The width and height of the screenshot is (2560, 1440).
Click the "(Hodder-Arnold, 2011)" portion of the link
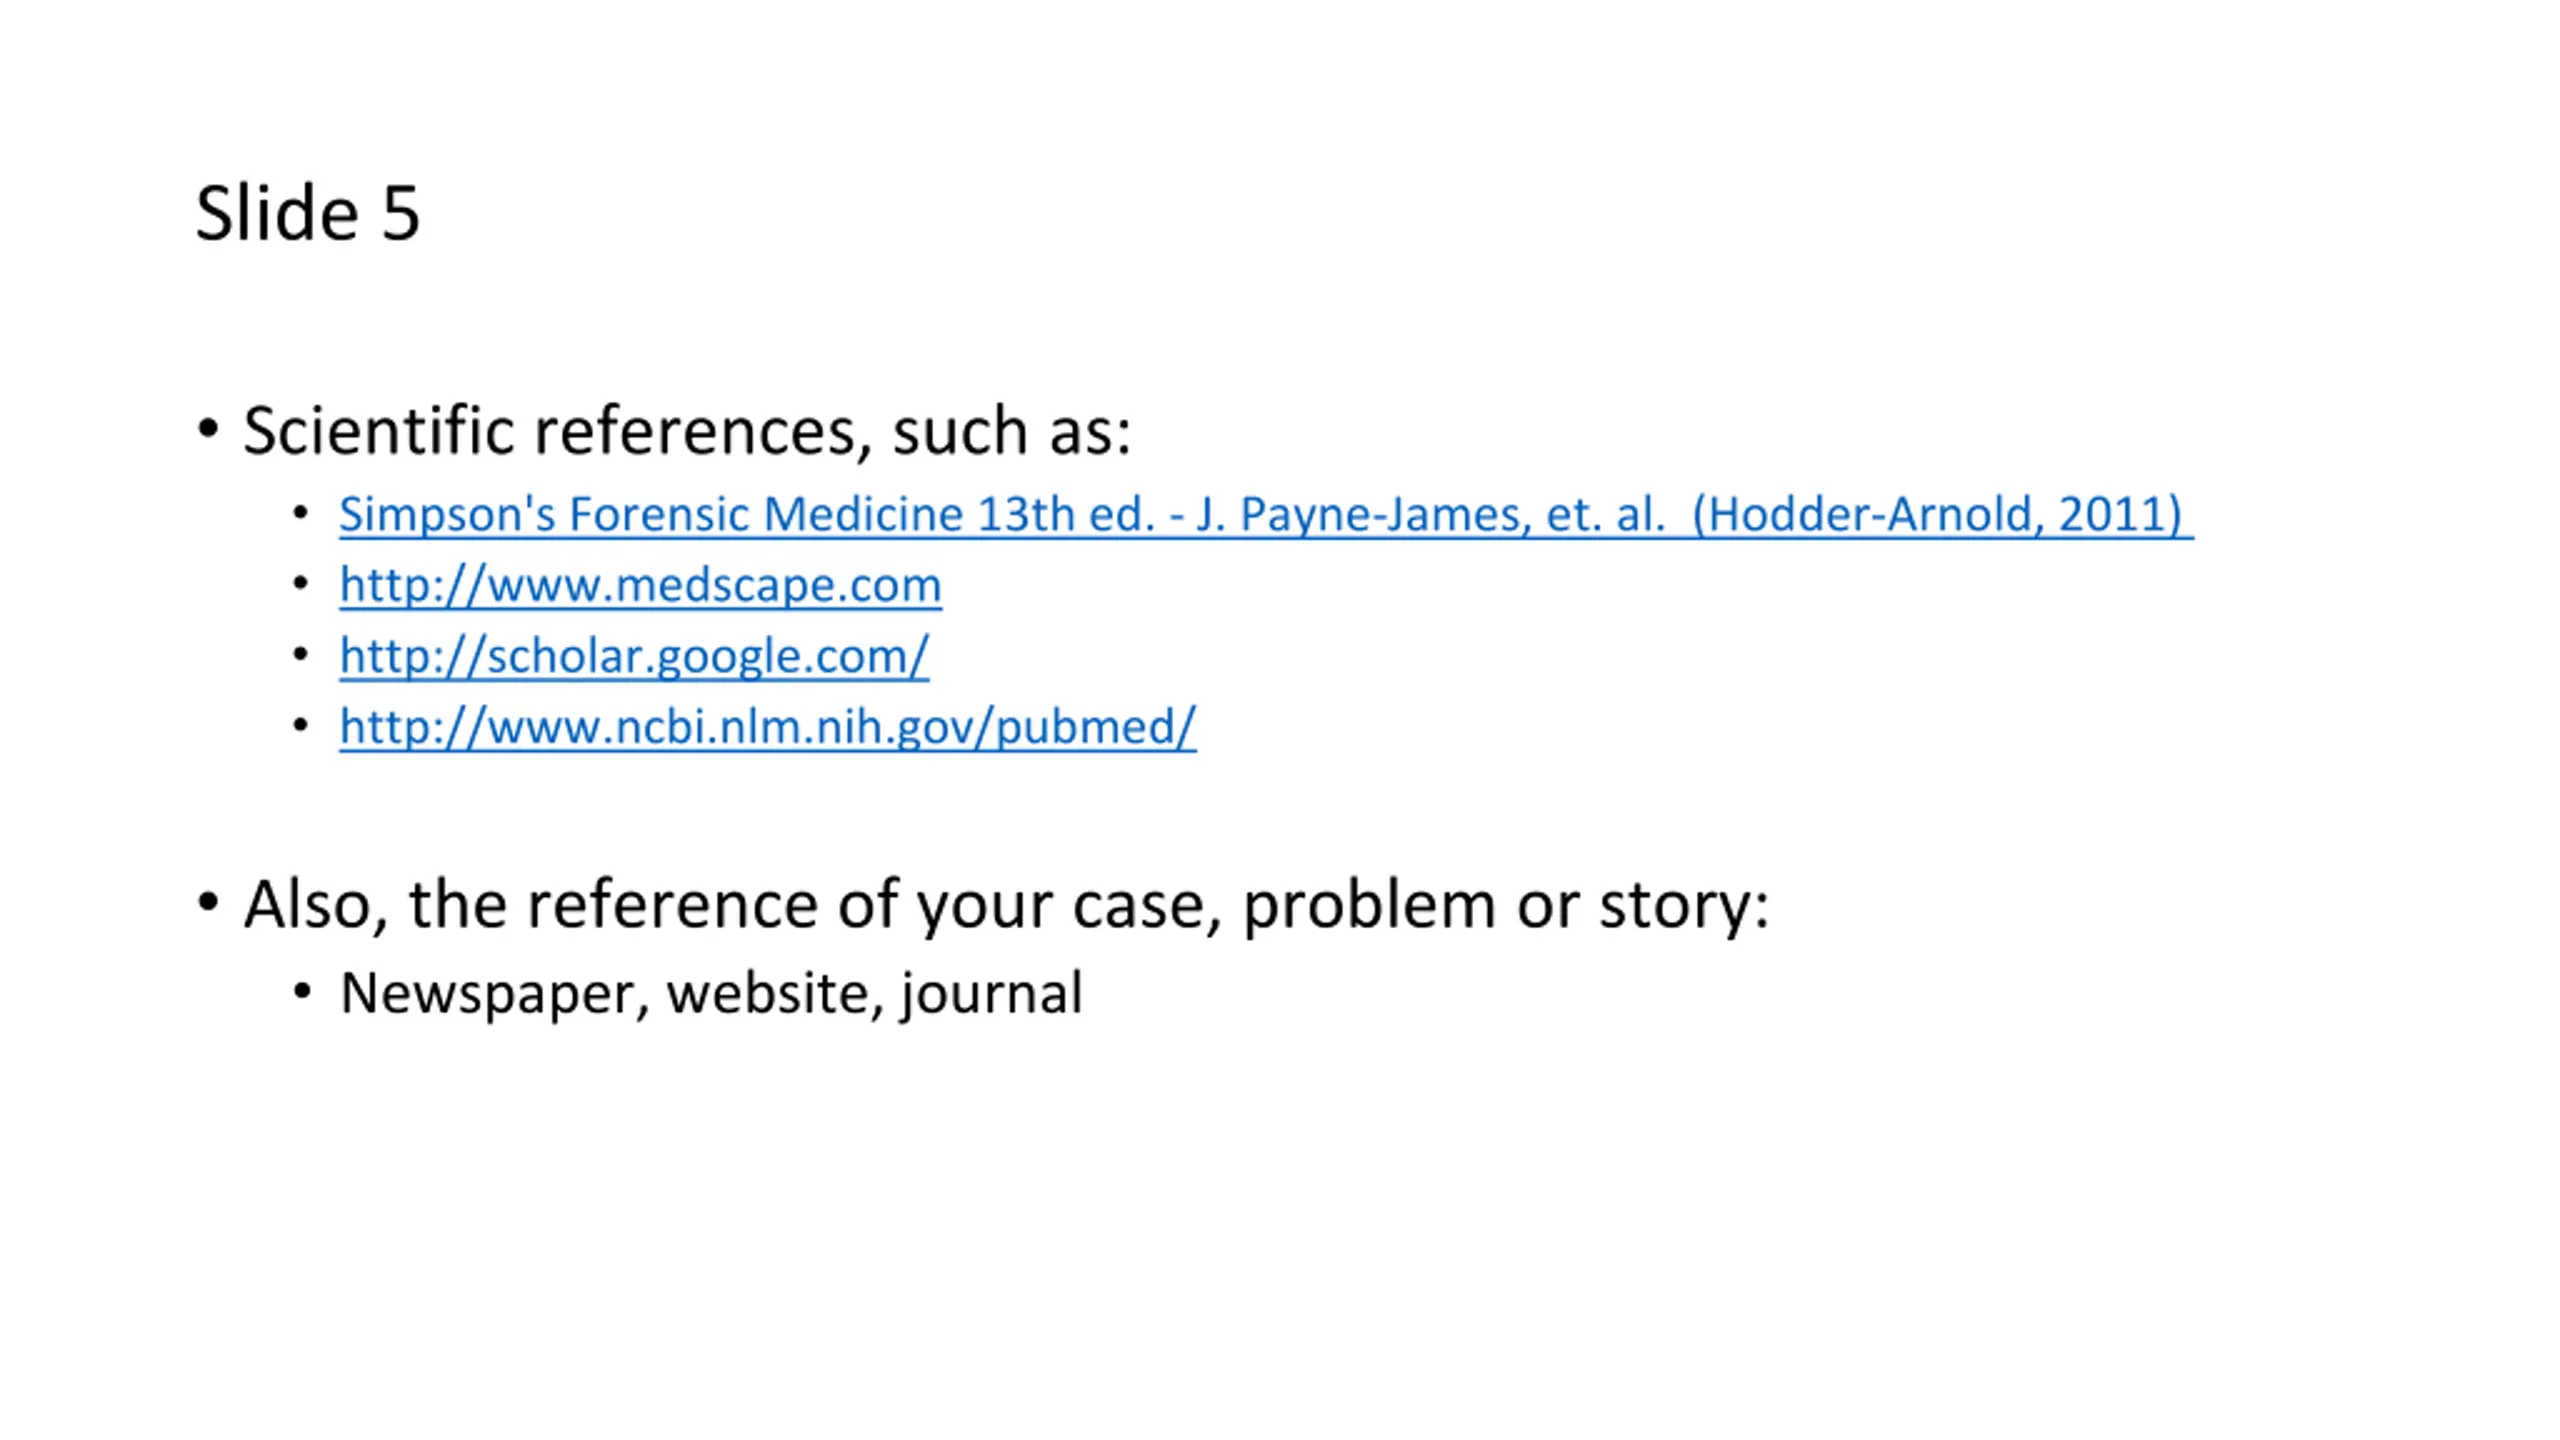tap(1937, 515)
